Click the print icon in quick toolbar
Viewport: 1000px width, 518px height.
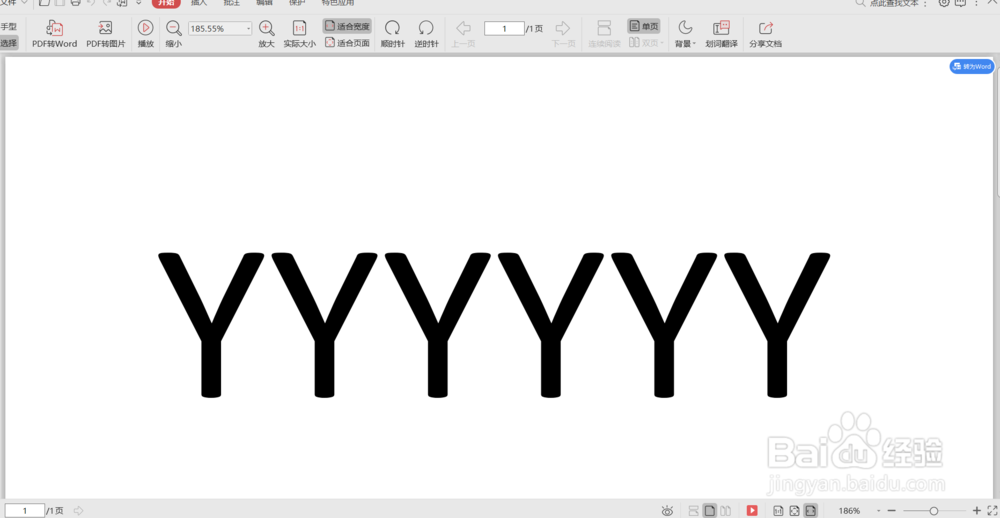coord(75,3)
